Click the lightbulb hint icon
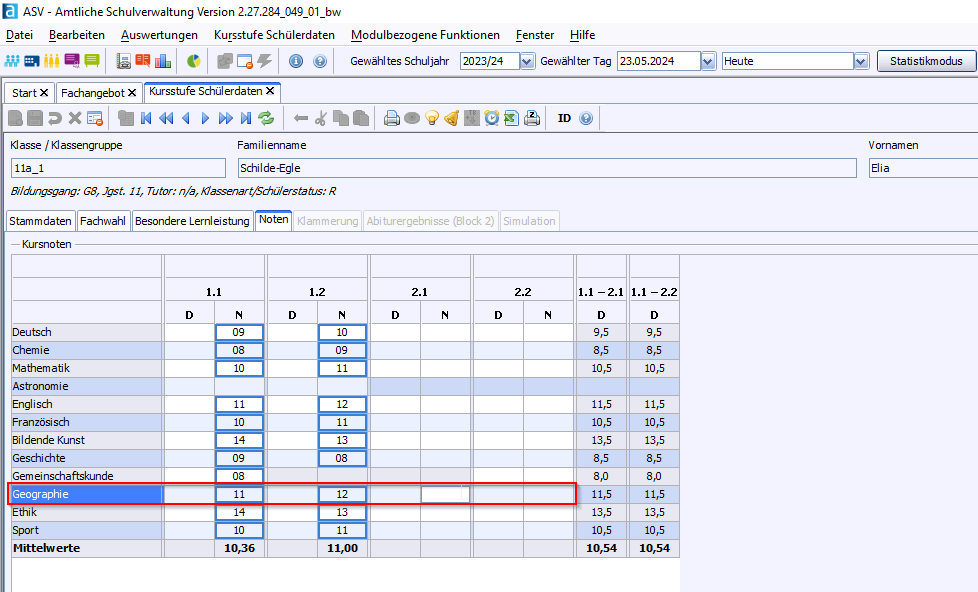 pos(432,118)
